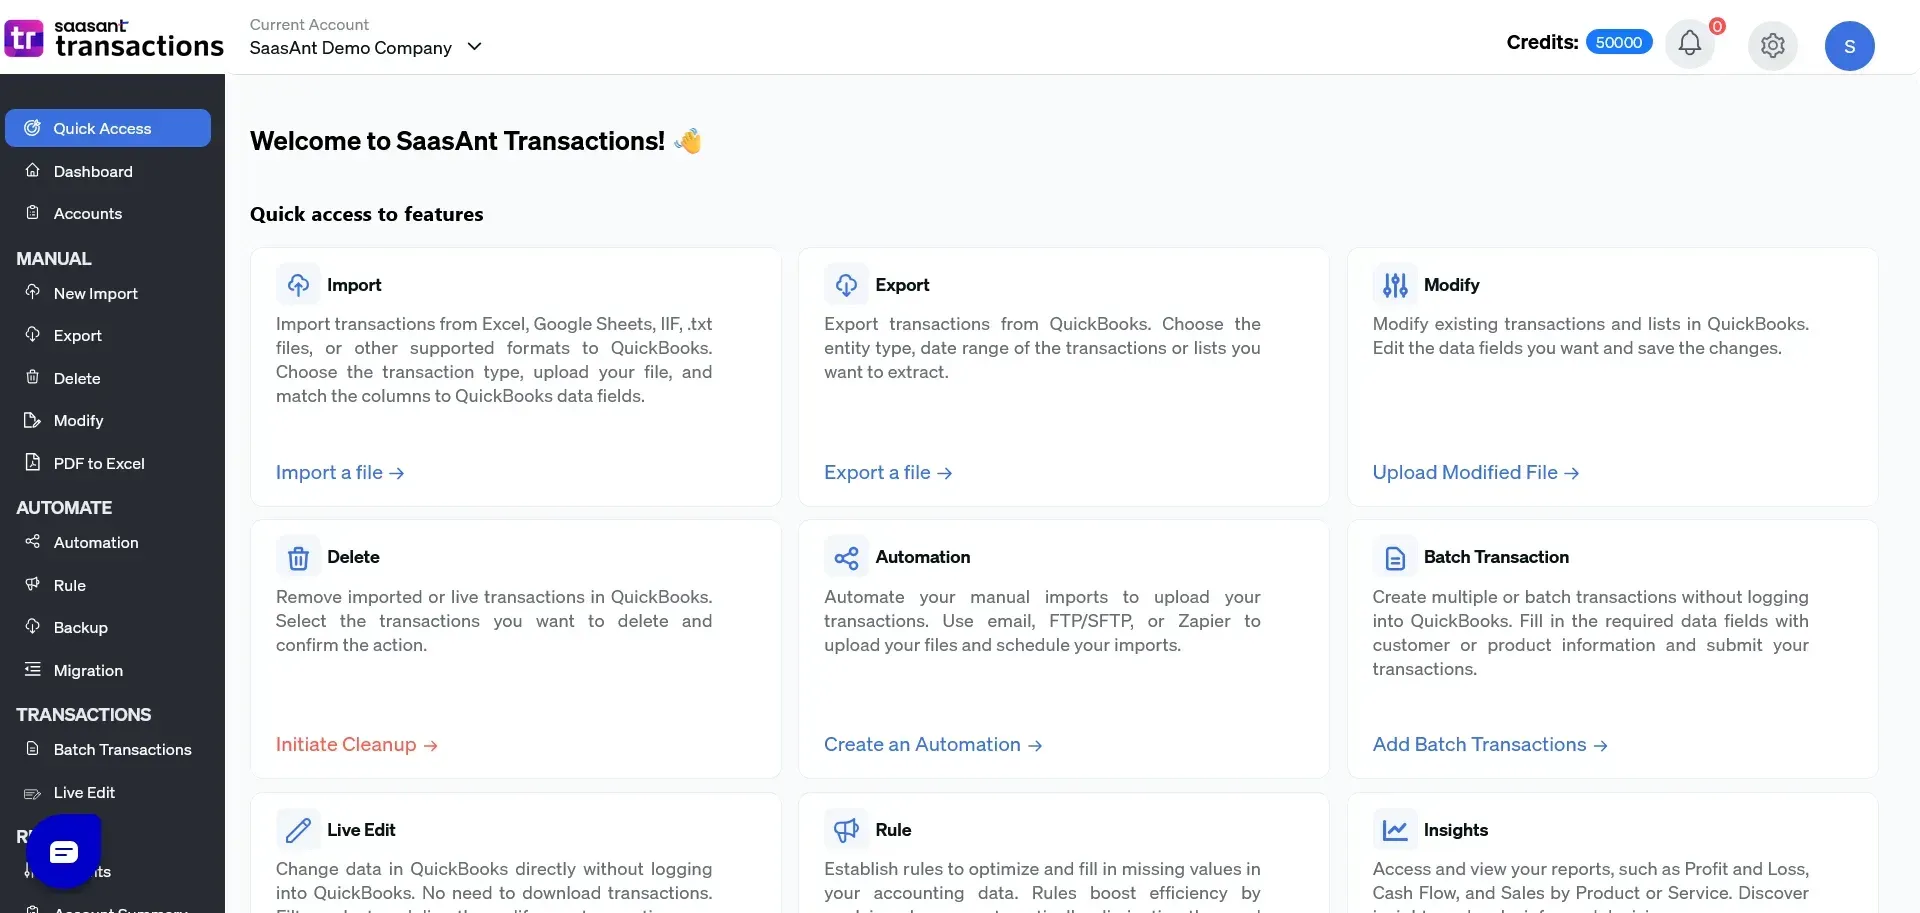
Task: Follow the Add Batch Transactions link
Action: point(1490,744)
